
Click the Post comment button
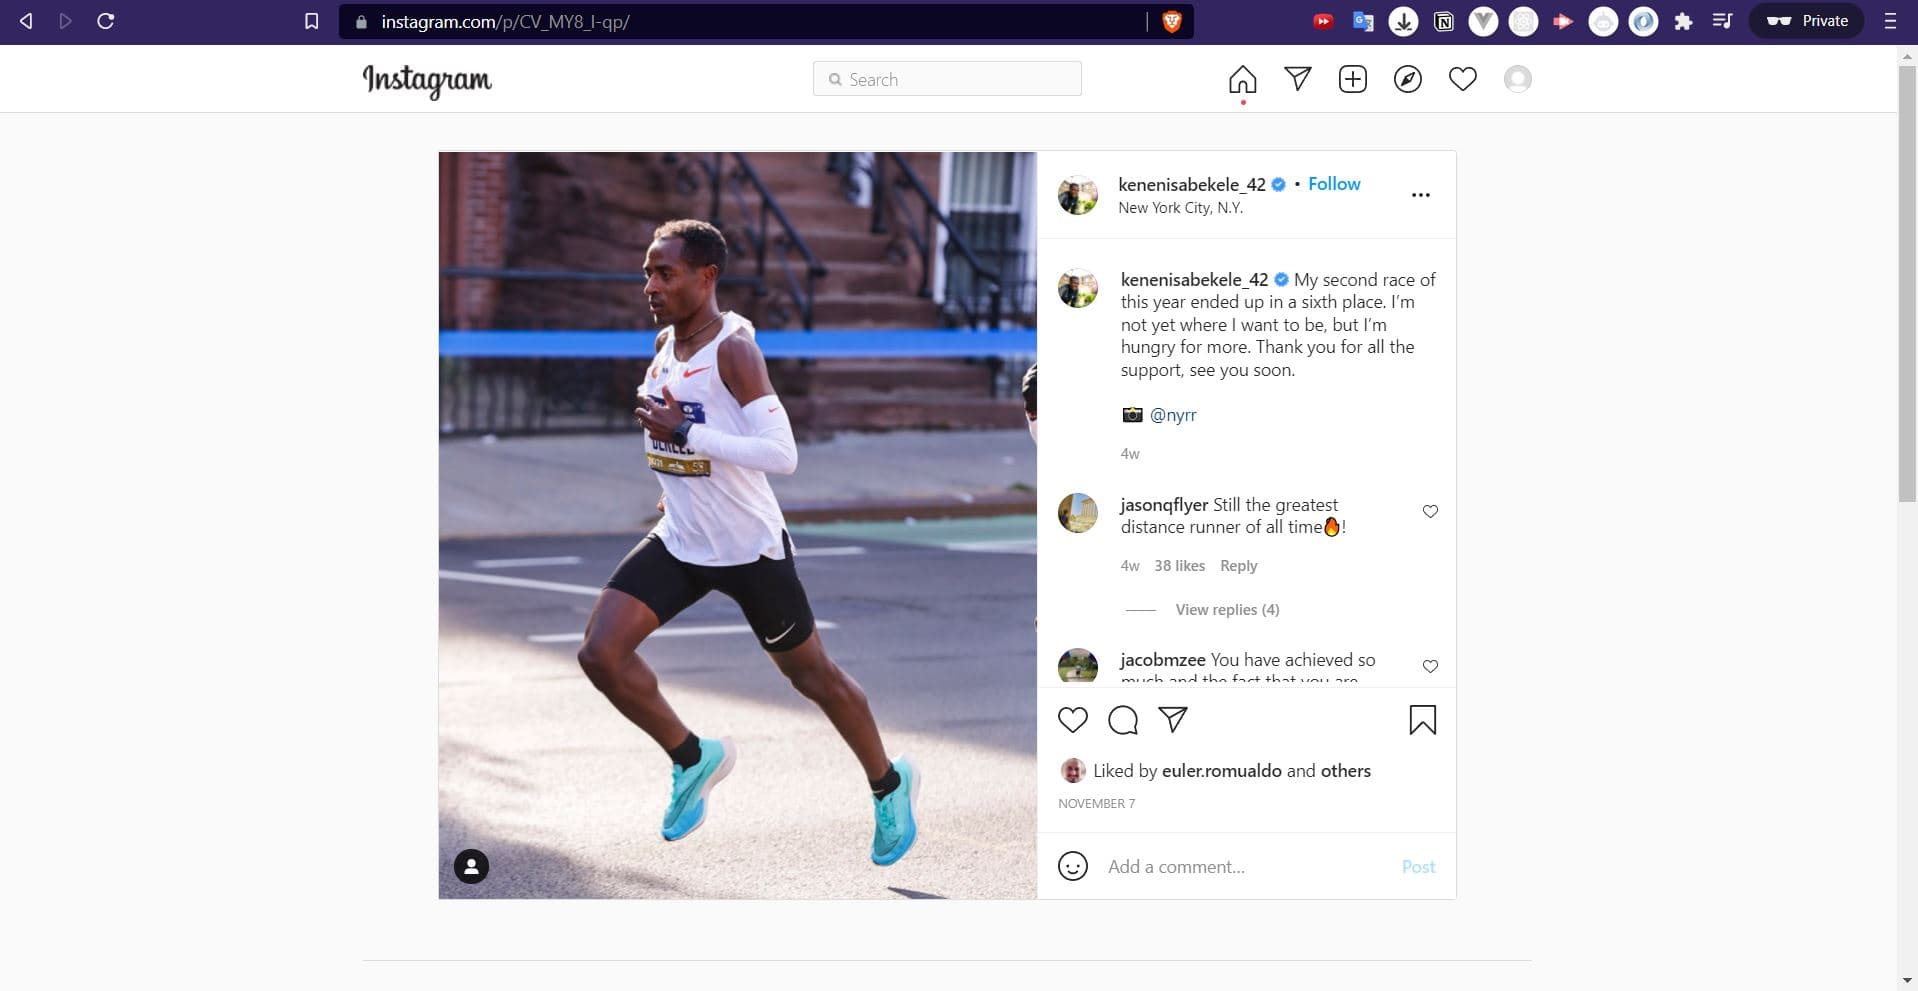tap(1418, 867)
